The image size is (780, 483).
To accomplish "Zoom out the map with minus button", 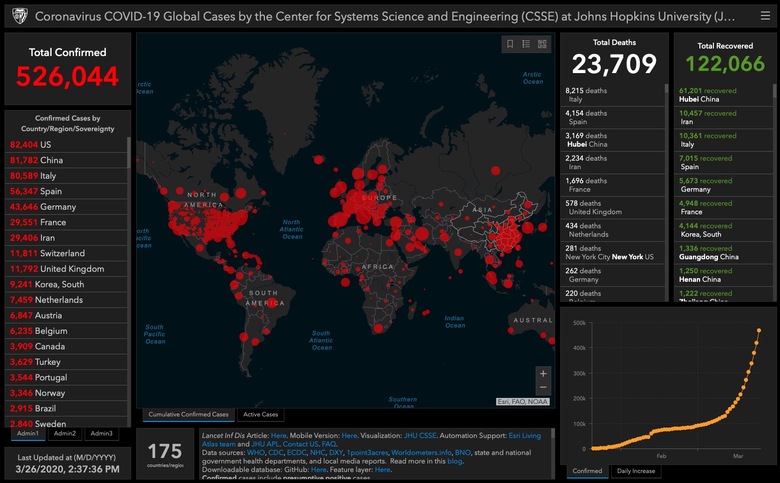I will tap(543, 387).
